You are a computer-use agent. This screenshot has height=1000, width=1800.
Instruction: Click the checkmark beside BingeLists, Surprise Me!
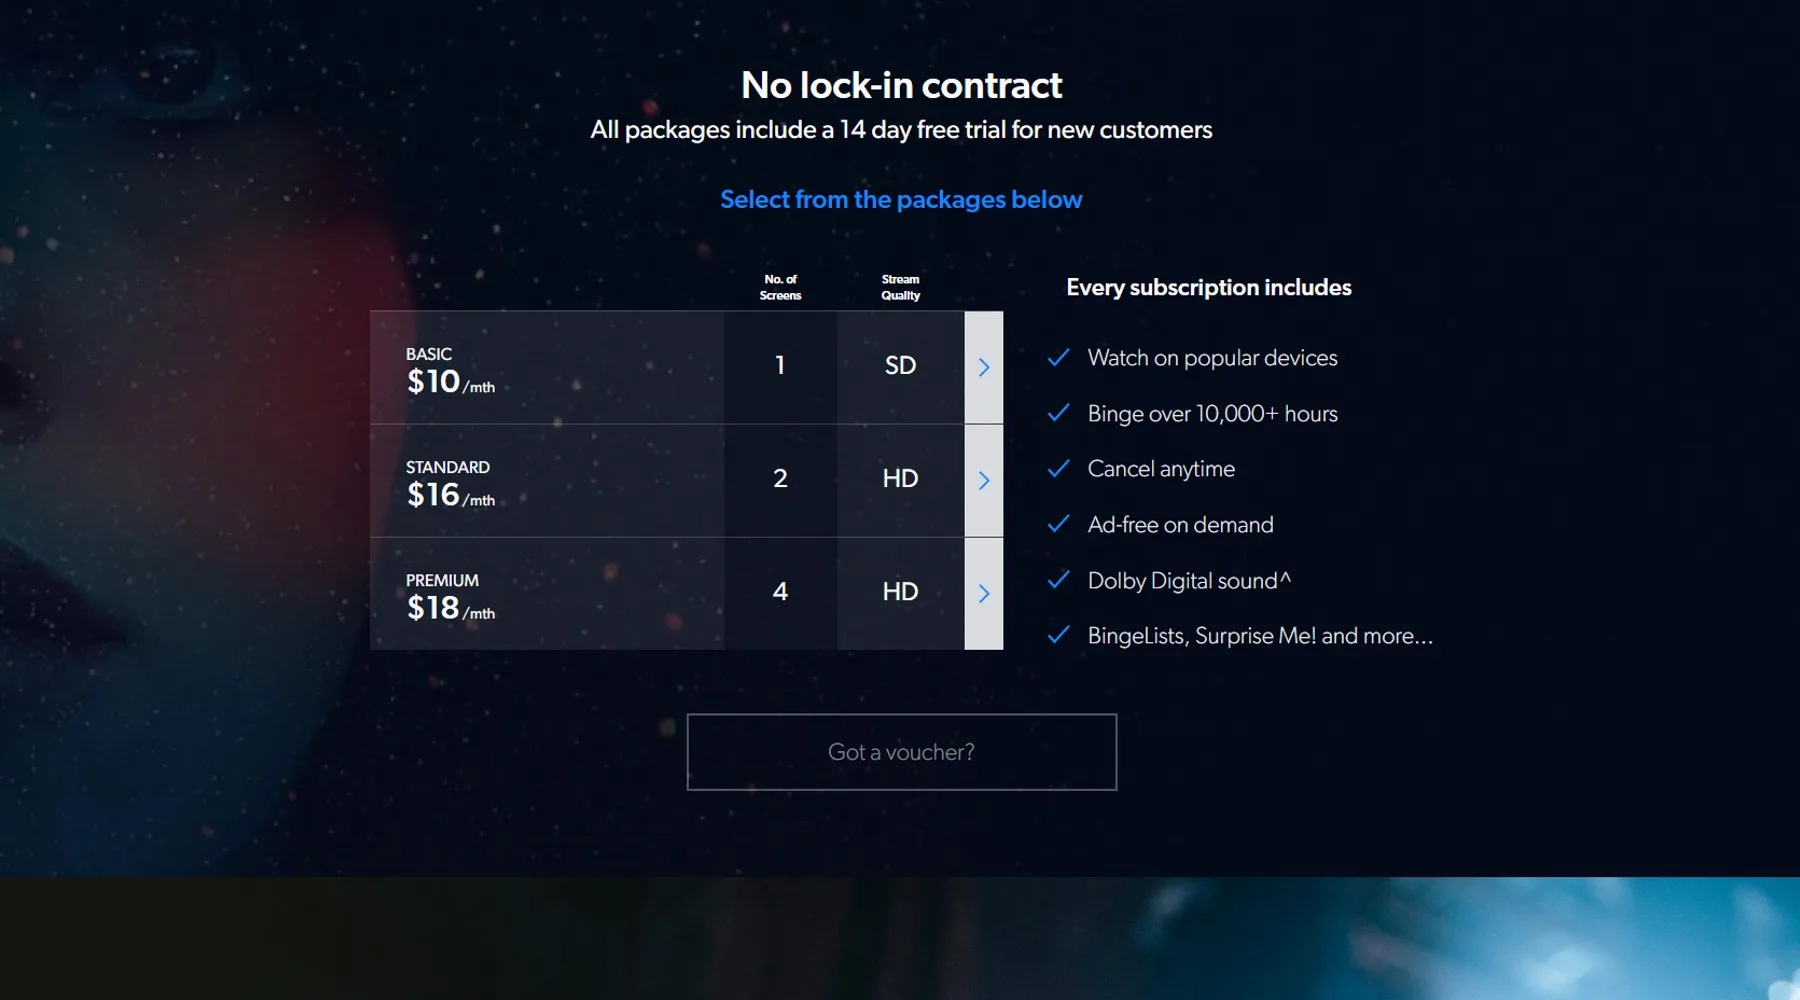(x=1058, y=635)
